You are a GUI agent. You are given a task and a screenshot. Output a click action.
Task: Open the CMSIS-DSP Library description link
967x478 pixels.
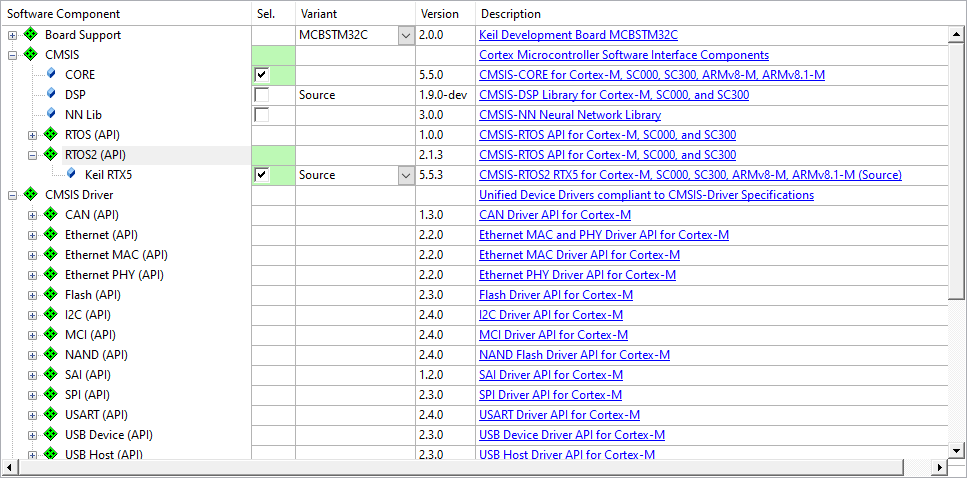[x=614, y=95]
